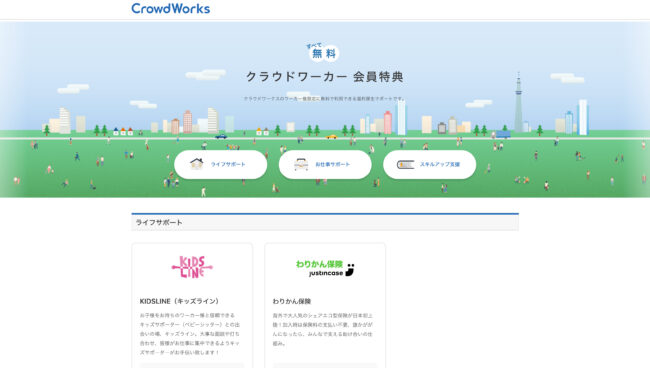Click the book icon in スキルアップ支援 button
The height and width of the screenshot is (368, 650).
click(x=405, y=165)
